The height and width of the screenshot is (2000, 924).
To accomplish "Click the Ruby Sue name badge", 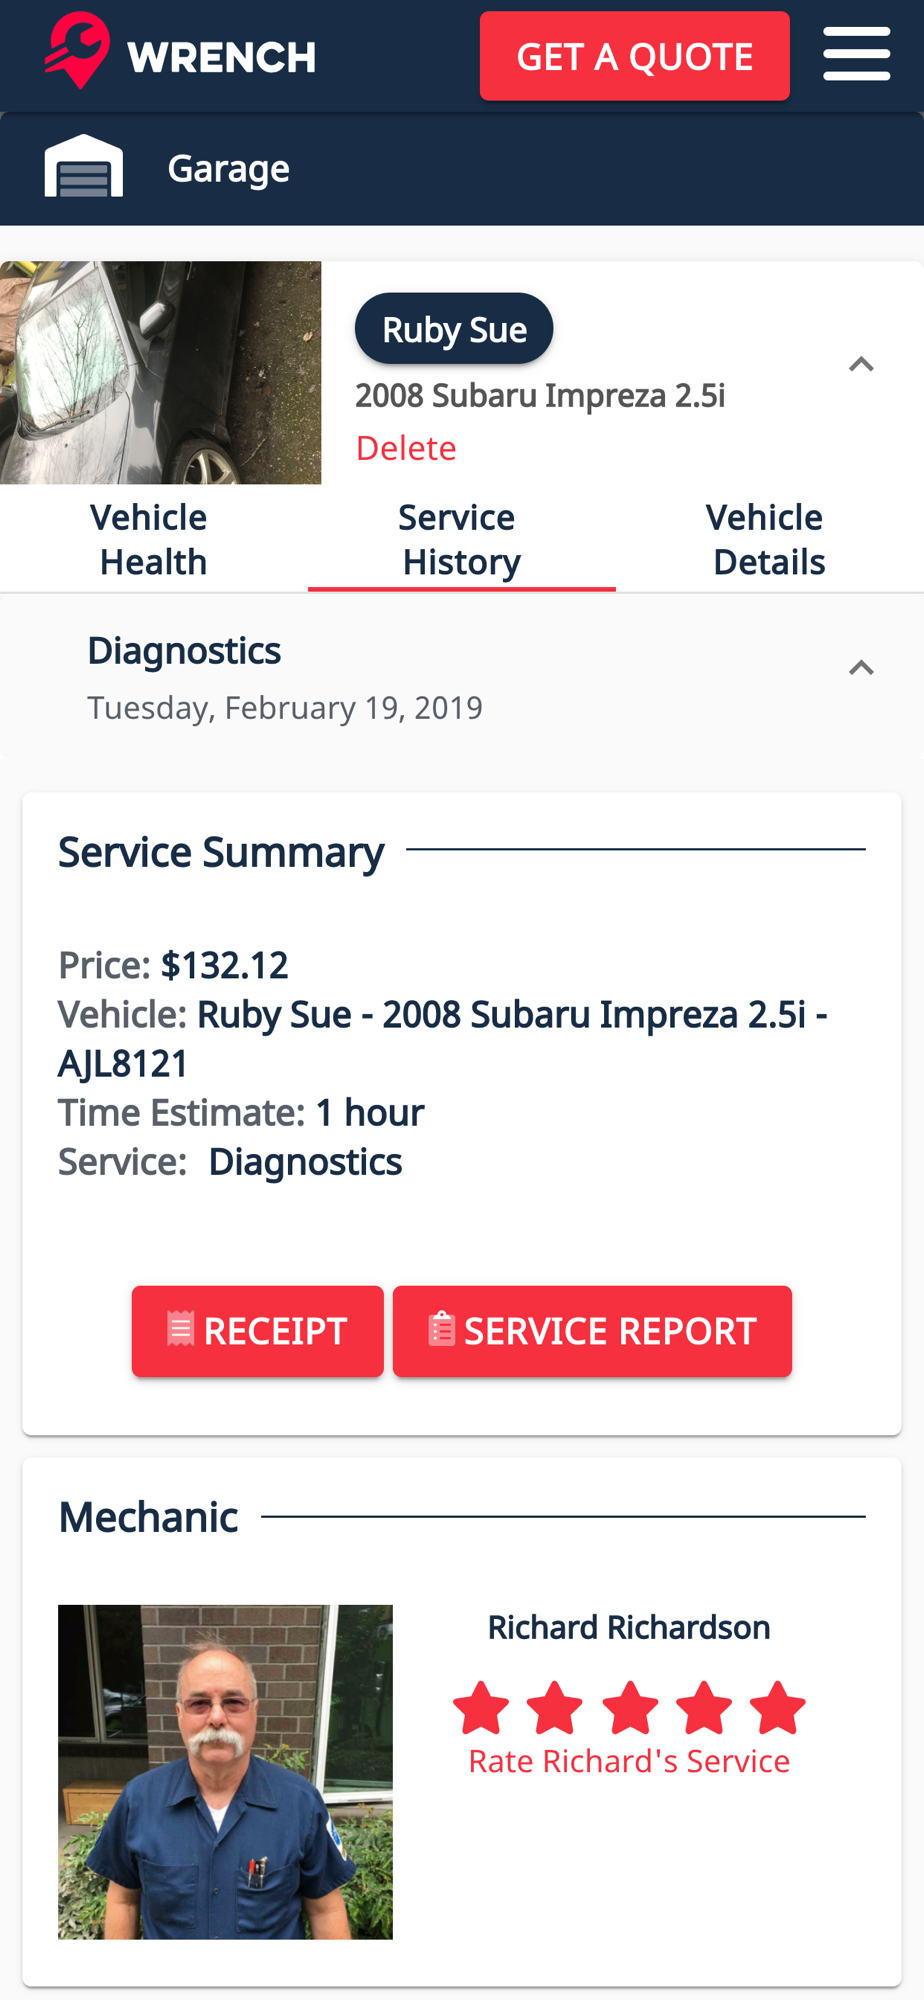I will pos(454,329).
